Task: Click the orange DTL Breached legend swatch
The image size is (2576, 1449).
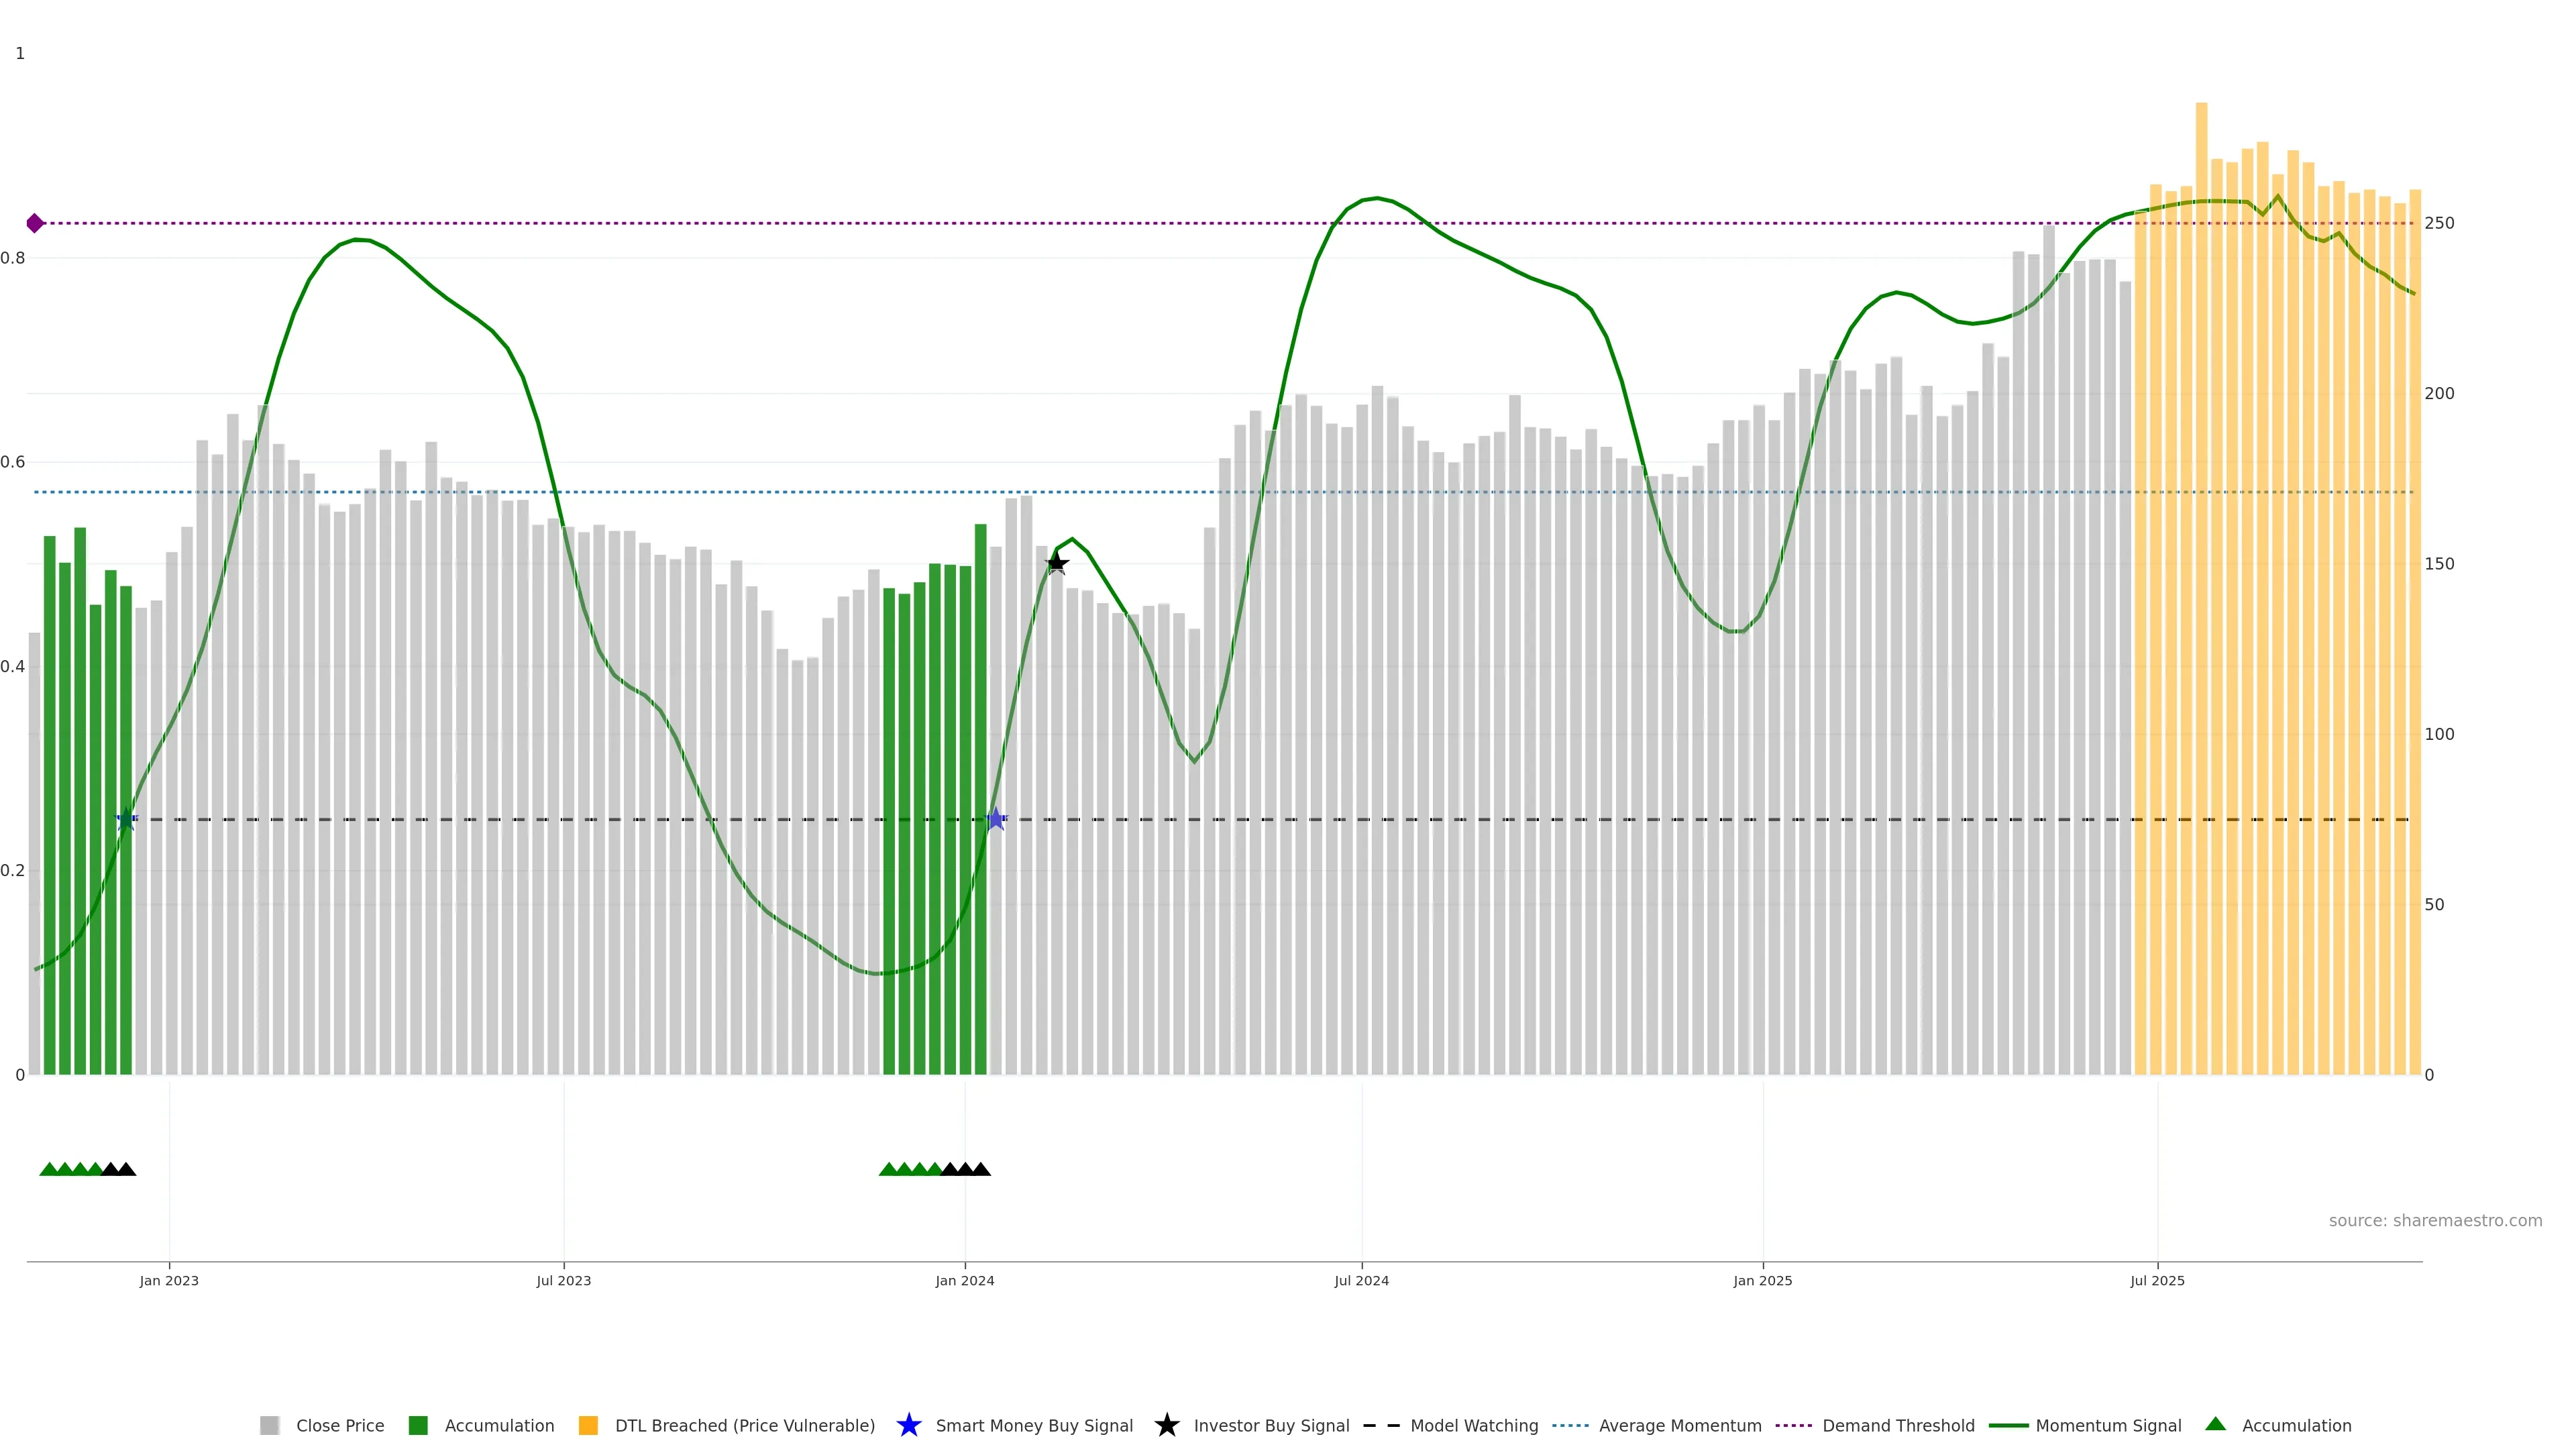Action: click(x=588, y=1425)
